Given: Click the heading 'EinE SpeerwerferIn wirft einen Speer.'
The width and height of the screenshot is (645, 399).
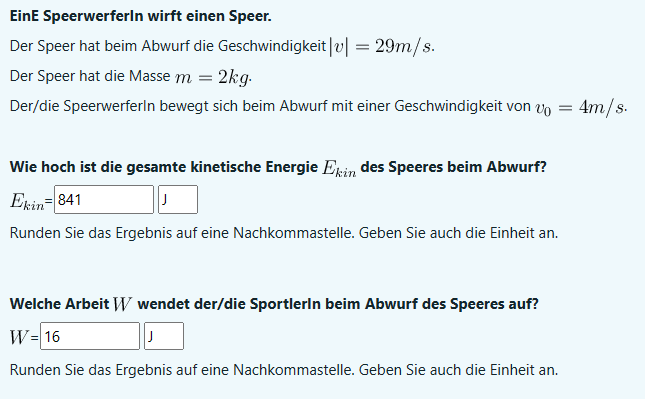Looking at the screenshot, I should (140, 16).
